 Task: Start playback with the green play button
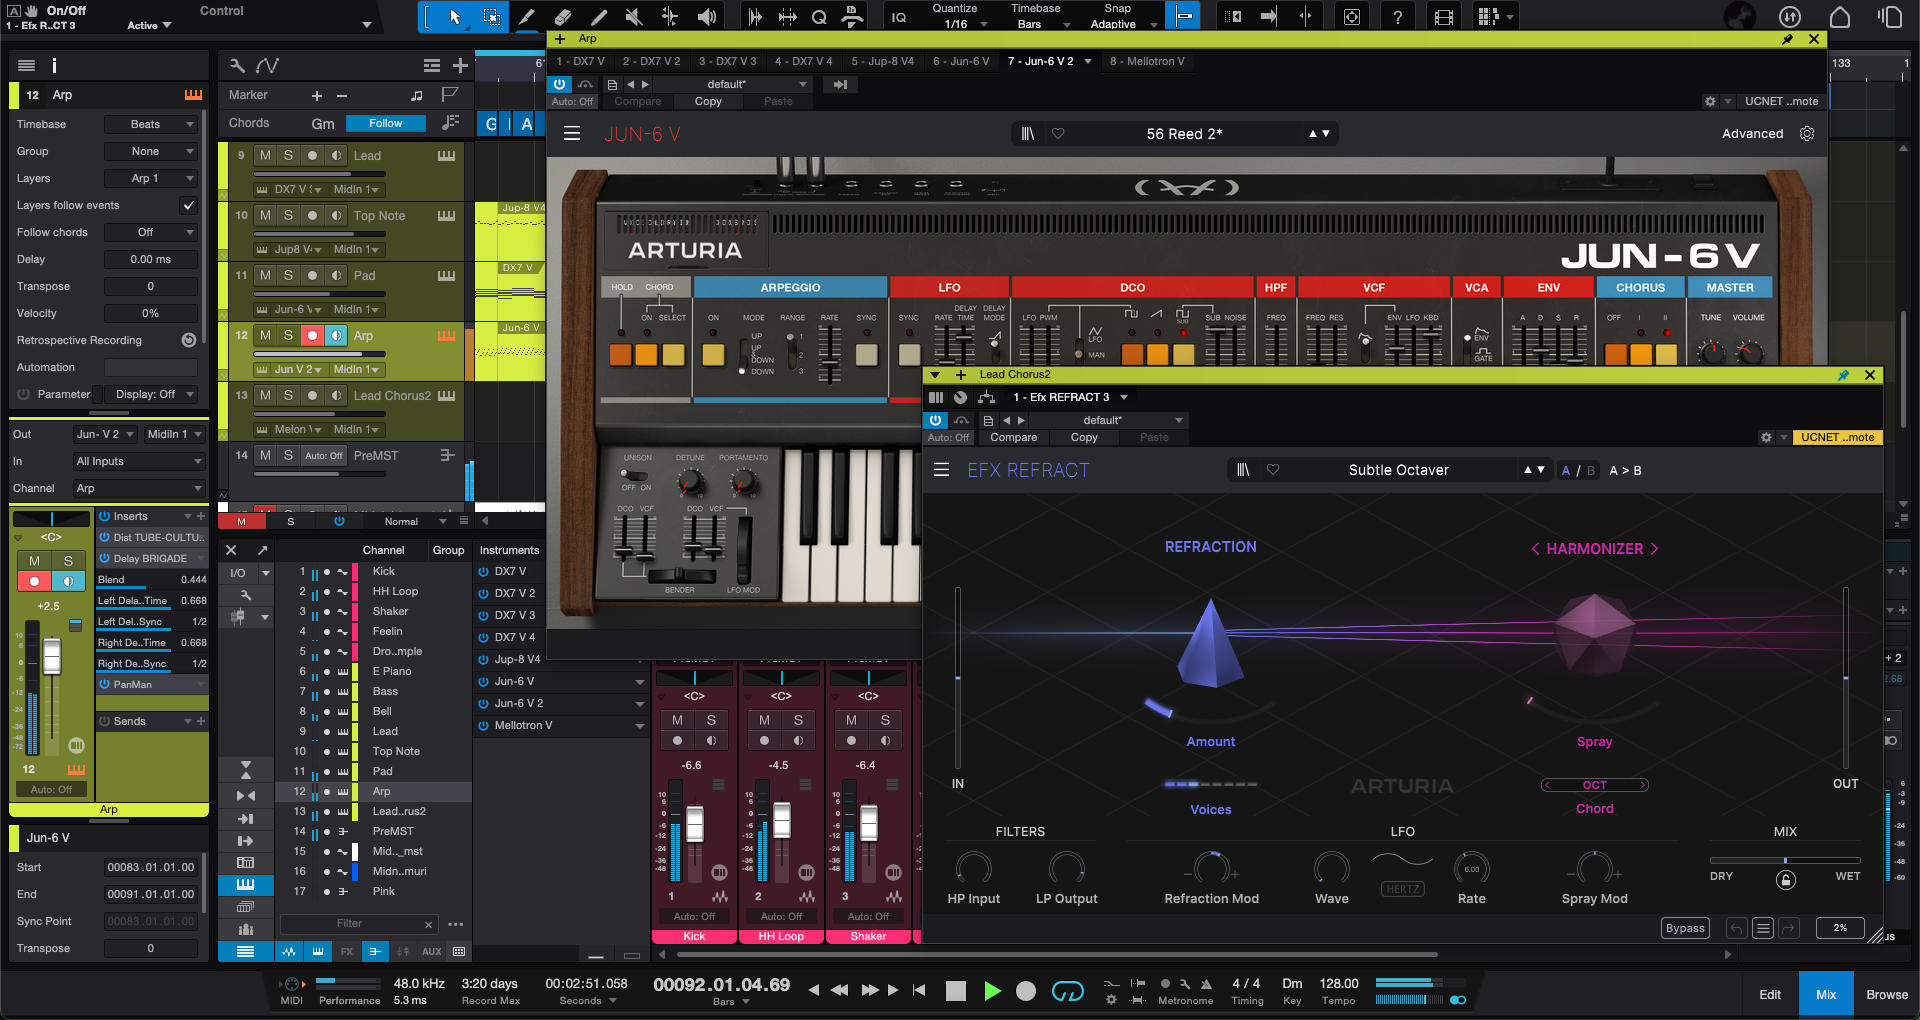992,991
